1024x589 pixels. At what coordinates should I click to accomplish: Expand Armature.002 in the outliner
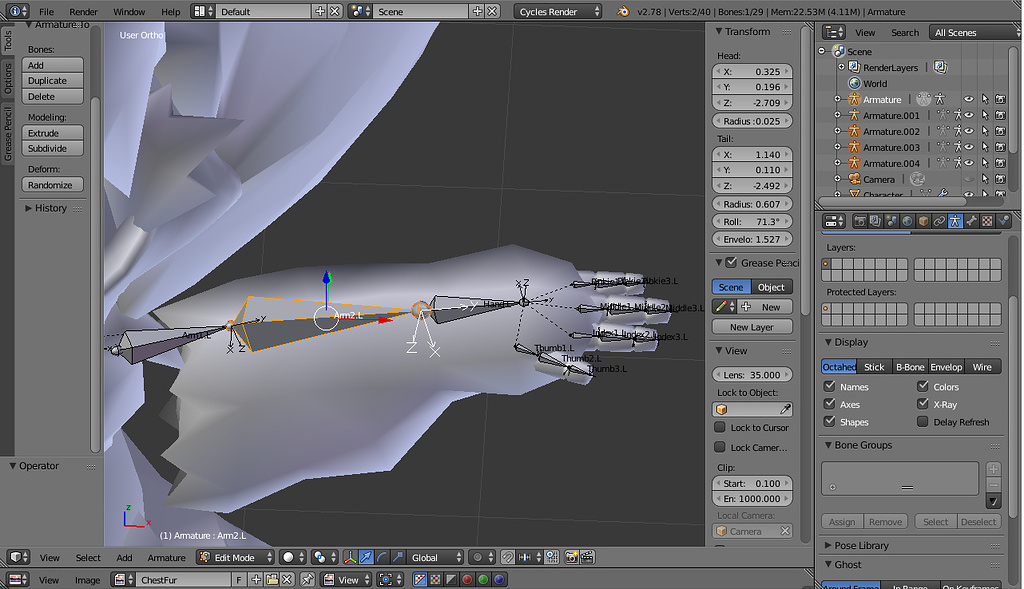click(x=837, y=131)
